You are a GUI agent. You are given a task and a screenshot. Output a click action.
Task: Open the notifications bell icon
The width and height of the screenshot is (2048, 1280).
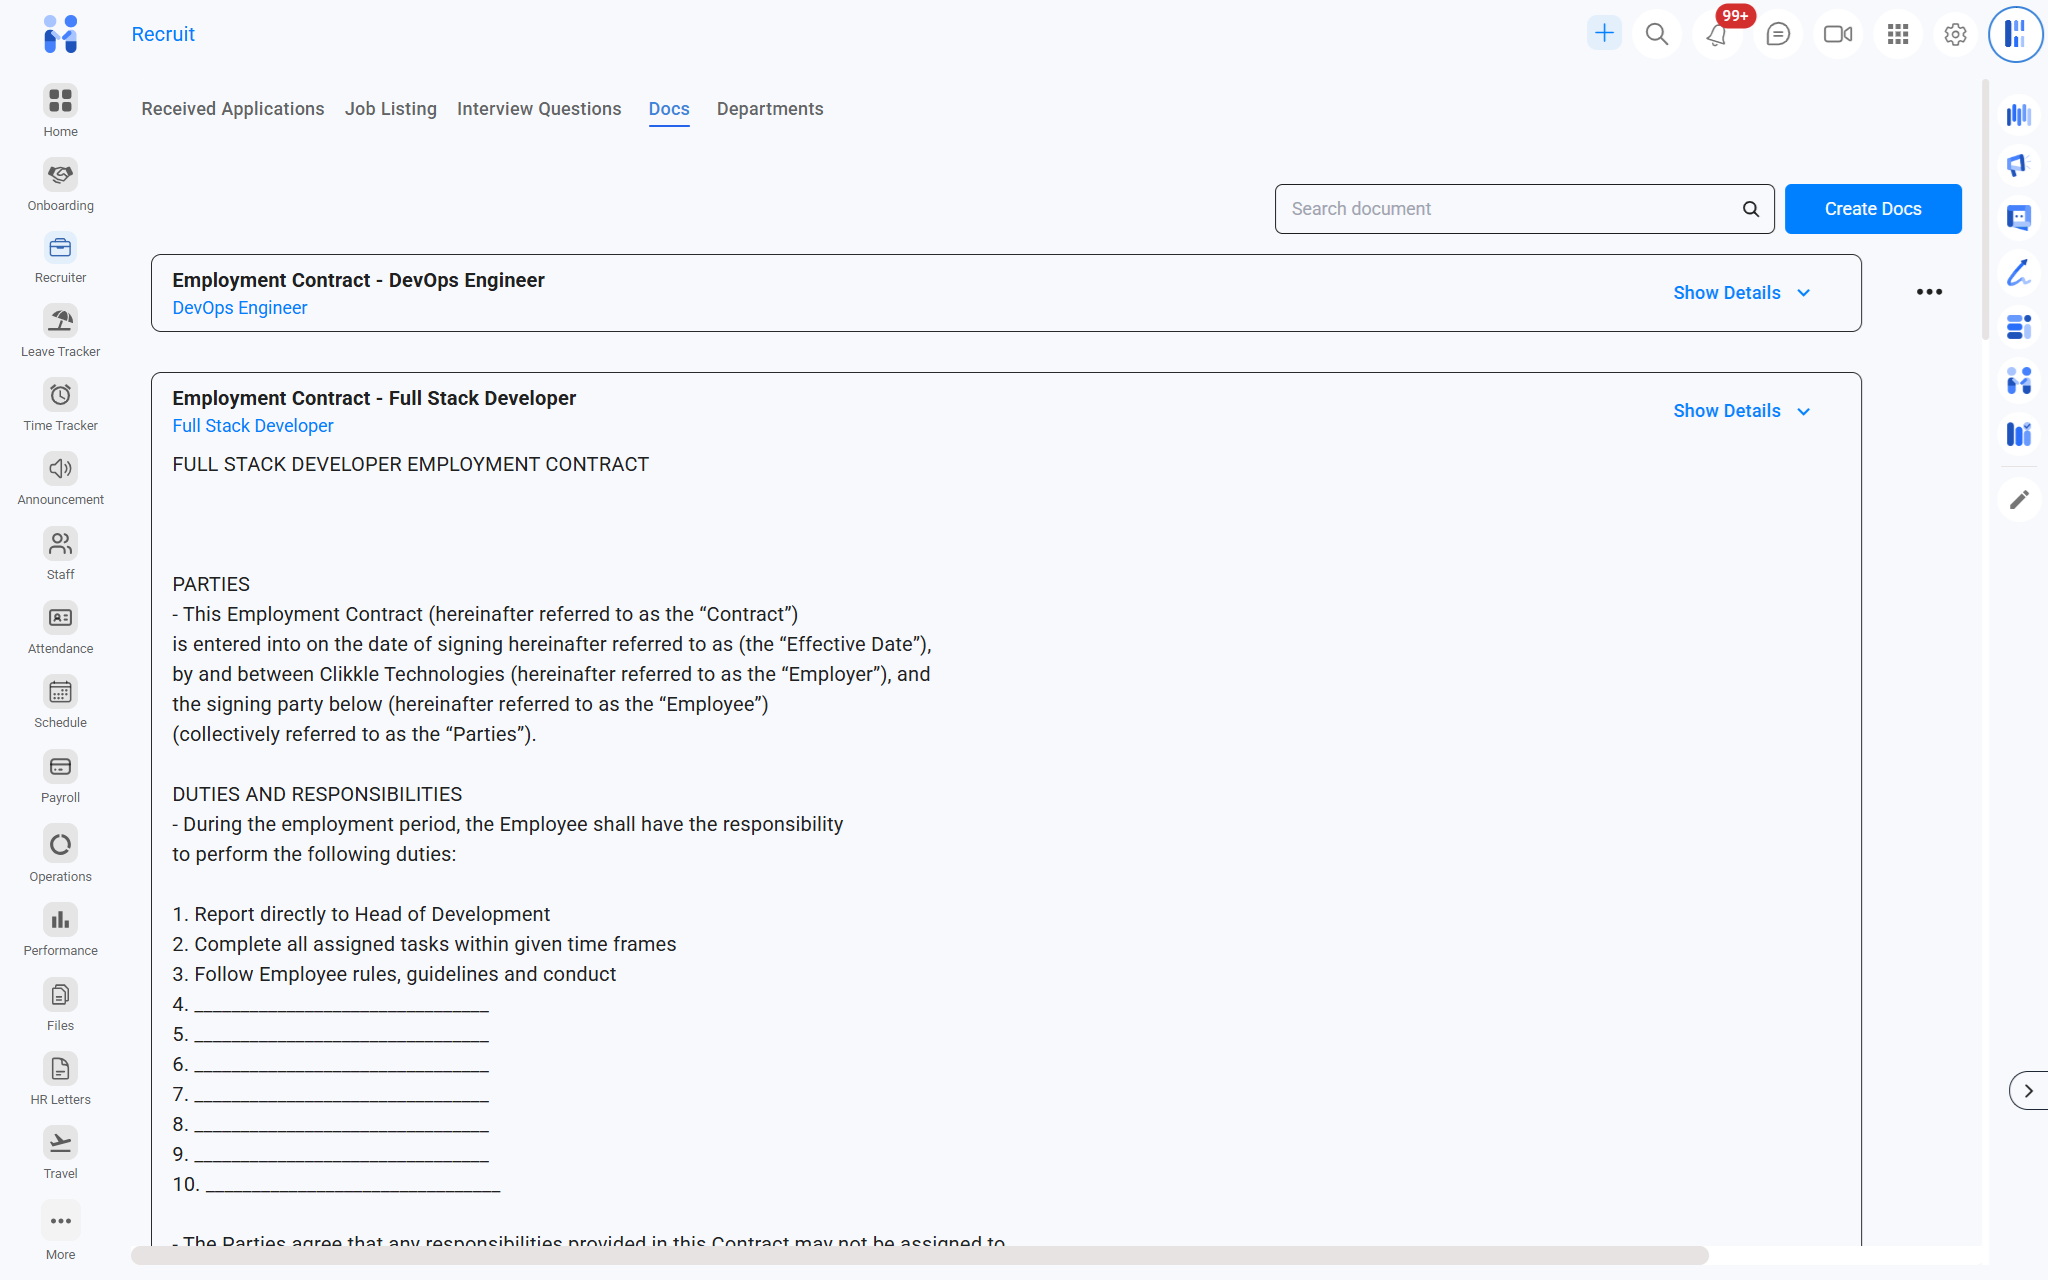pos(1717,35)
